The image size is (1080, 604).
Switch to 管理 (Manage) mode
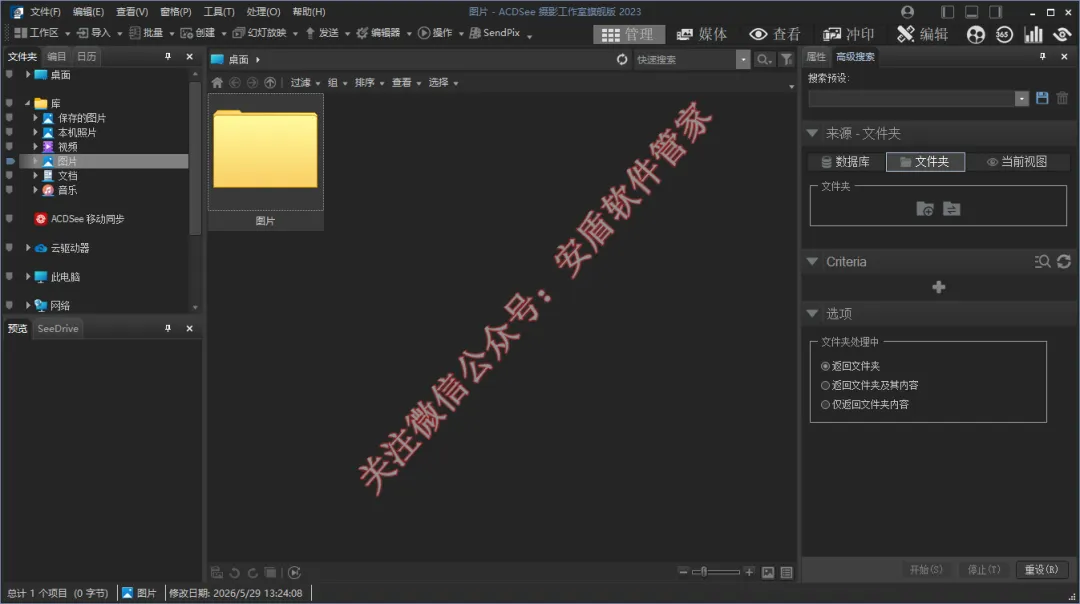628,34
